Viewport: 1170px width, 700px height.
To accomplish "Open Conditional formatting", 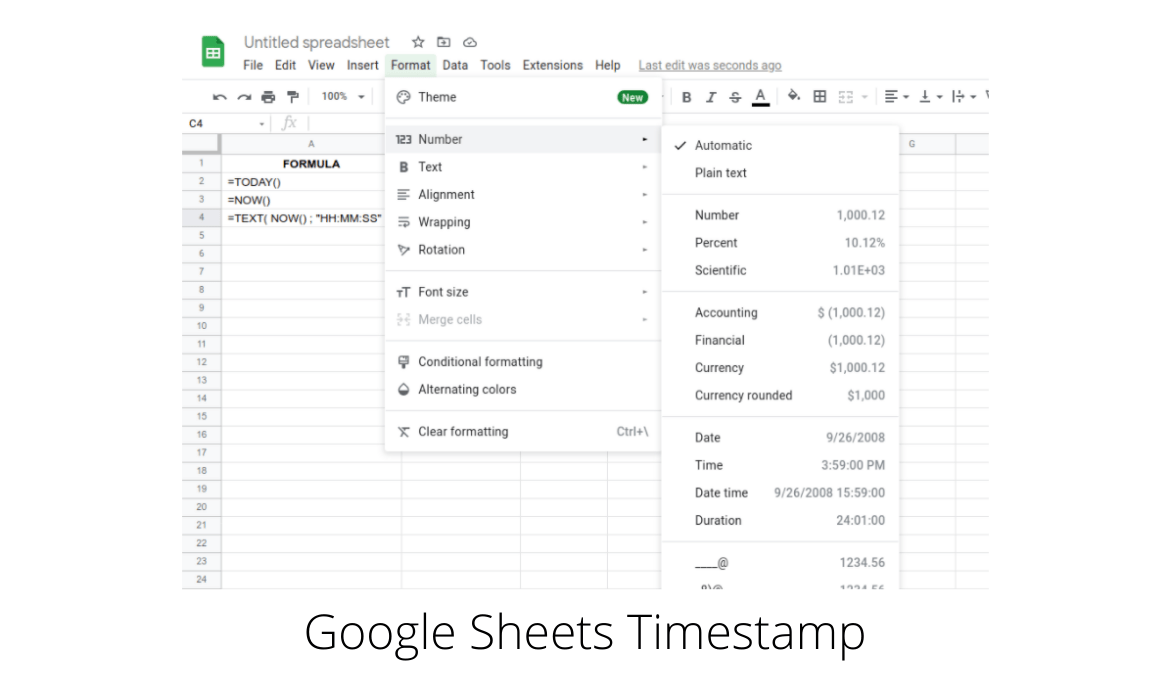I will coord(523,362).
